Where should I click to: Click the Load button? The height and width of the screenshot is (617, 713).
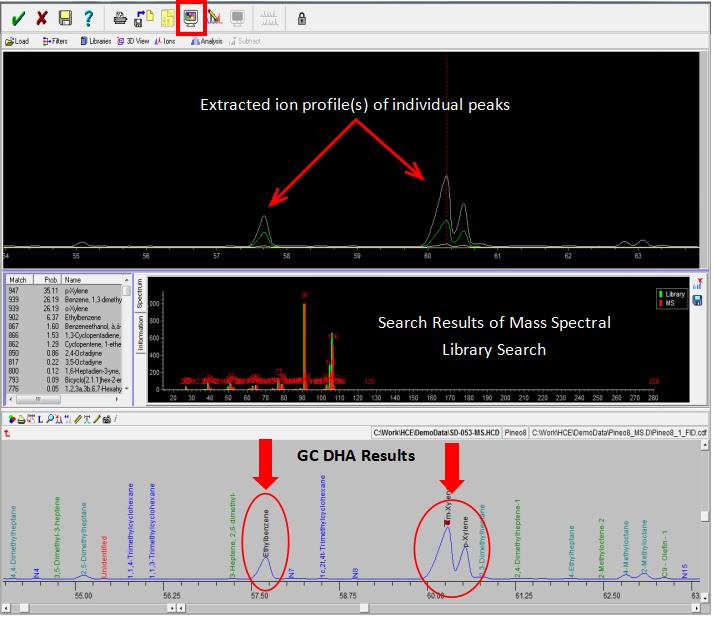click(x=17, y=41)
